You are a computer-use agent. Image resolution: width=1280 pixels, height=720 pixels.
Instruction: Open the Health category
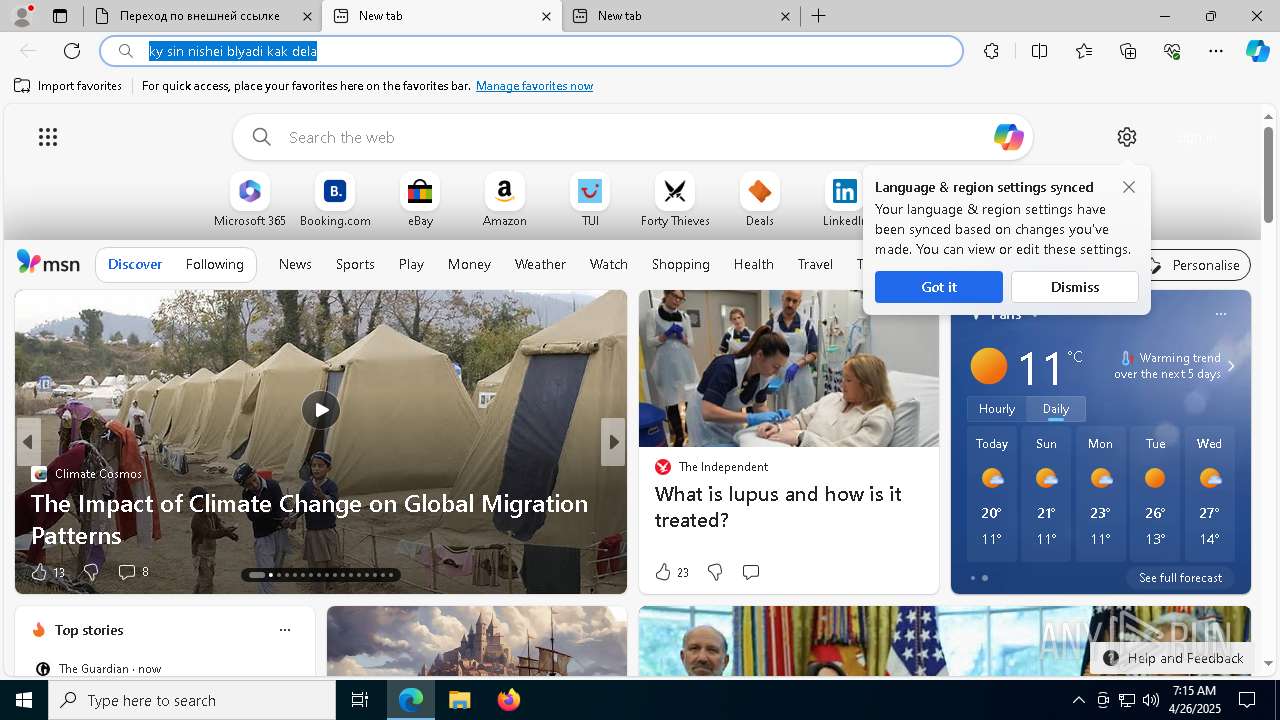tap(753, 264)
